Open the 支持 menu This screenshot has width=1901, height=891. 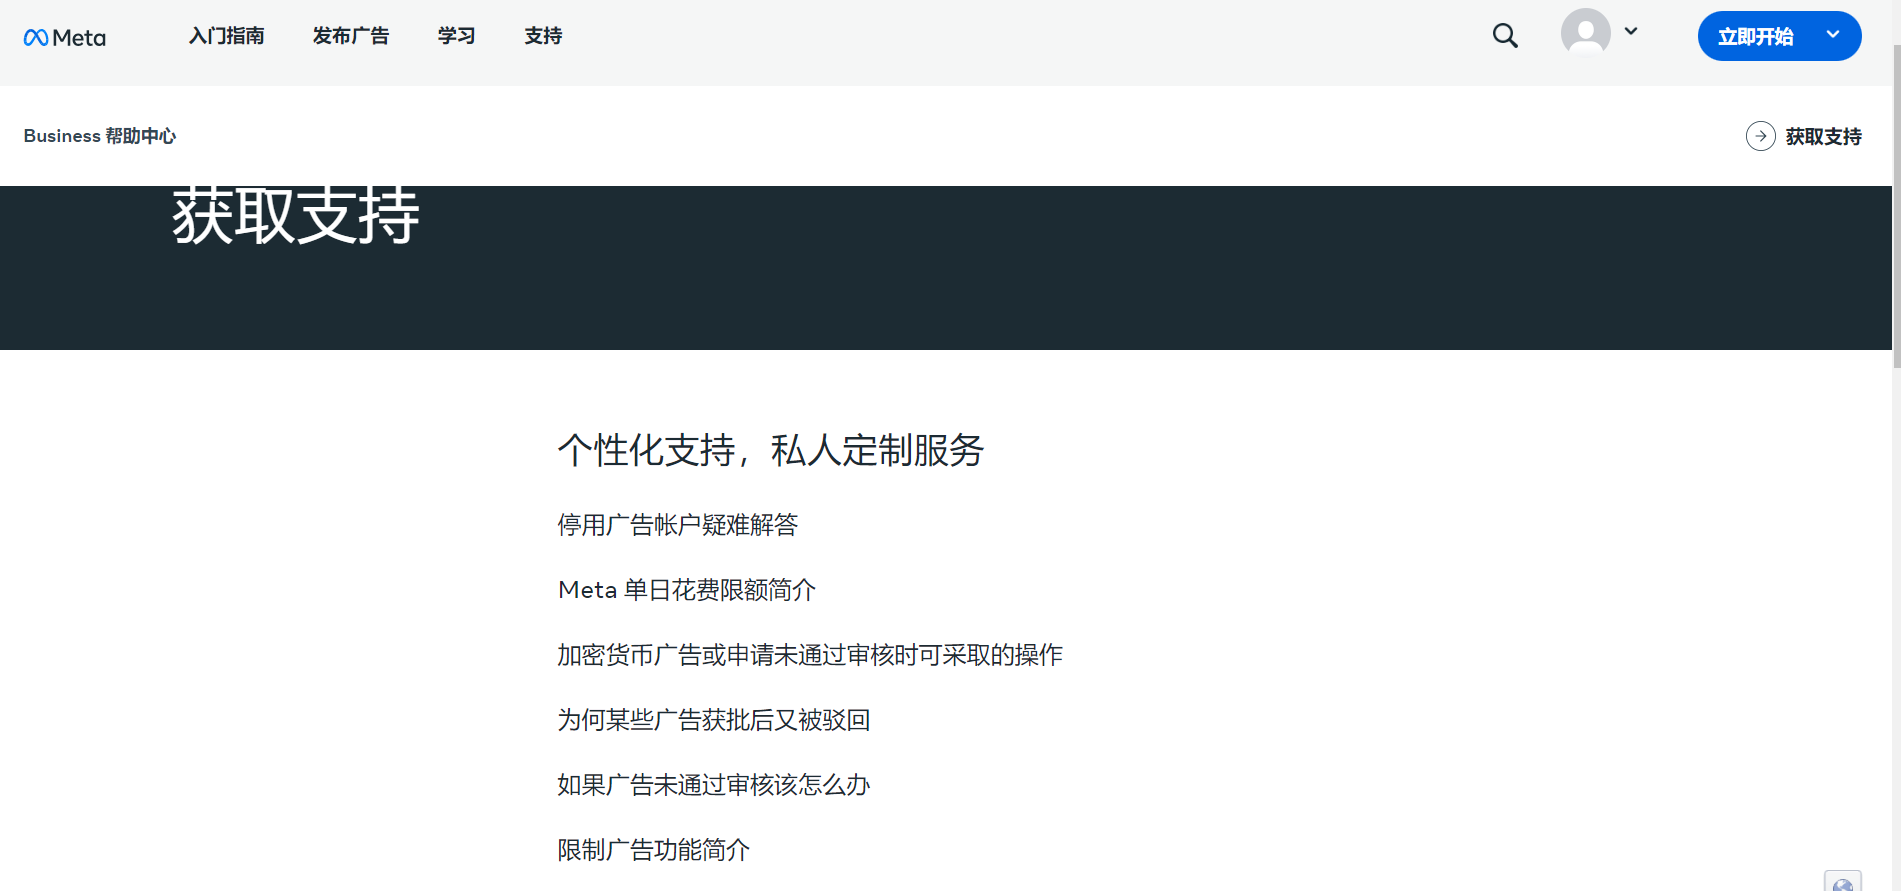coord(544,36)
